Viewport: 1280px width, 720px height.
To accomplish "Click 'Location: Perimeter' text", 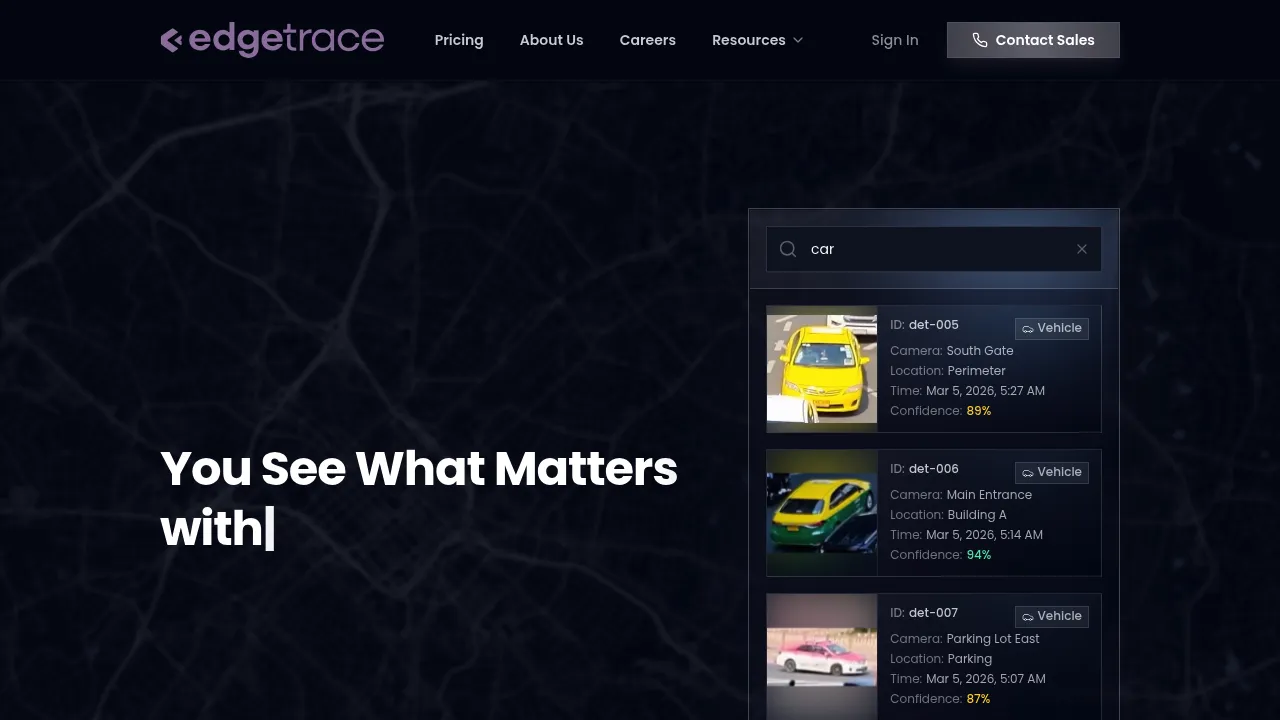I will point(948,371).
